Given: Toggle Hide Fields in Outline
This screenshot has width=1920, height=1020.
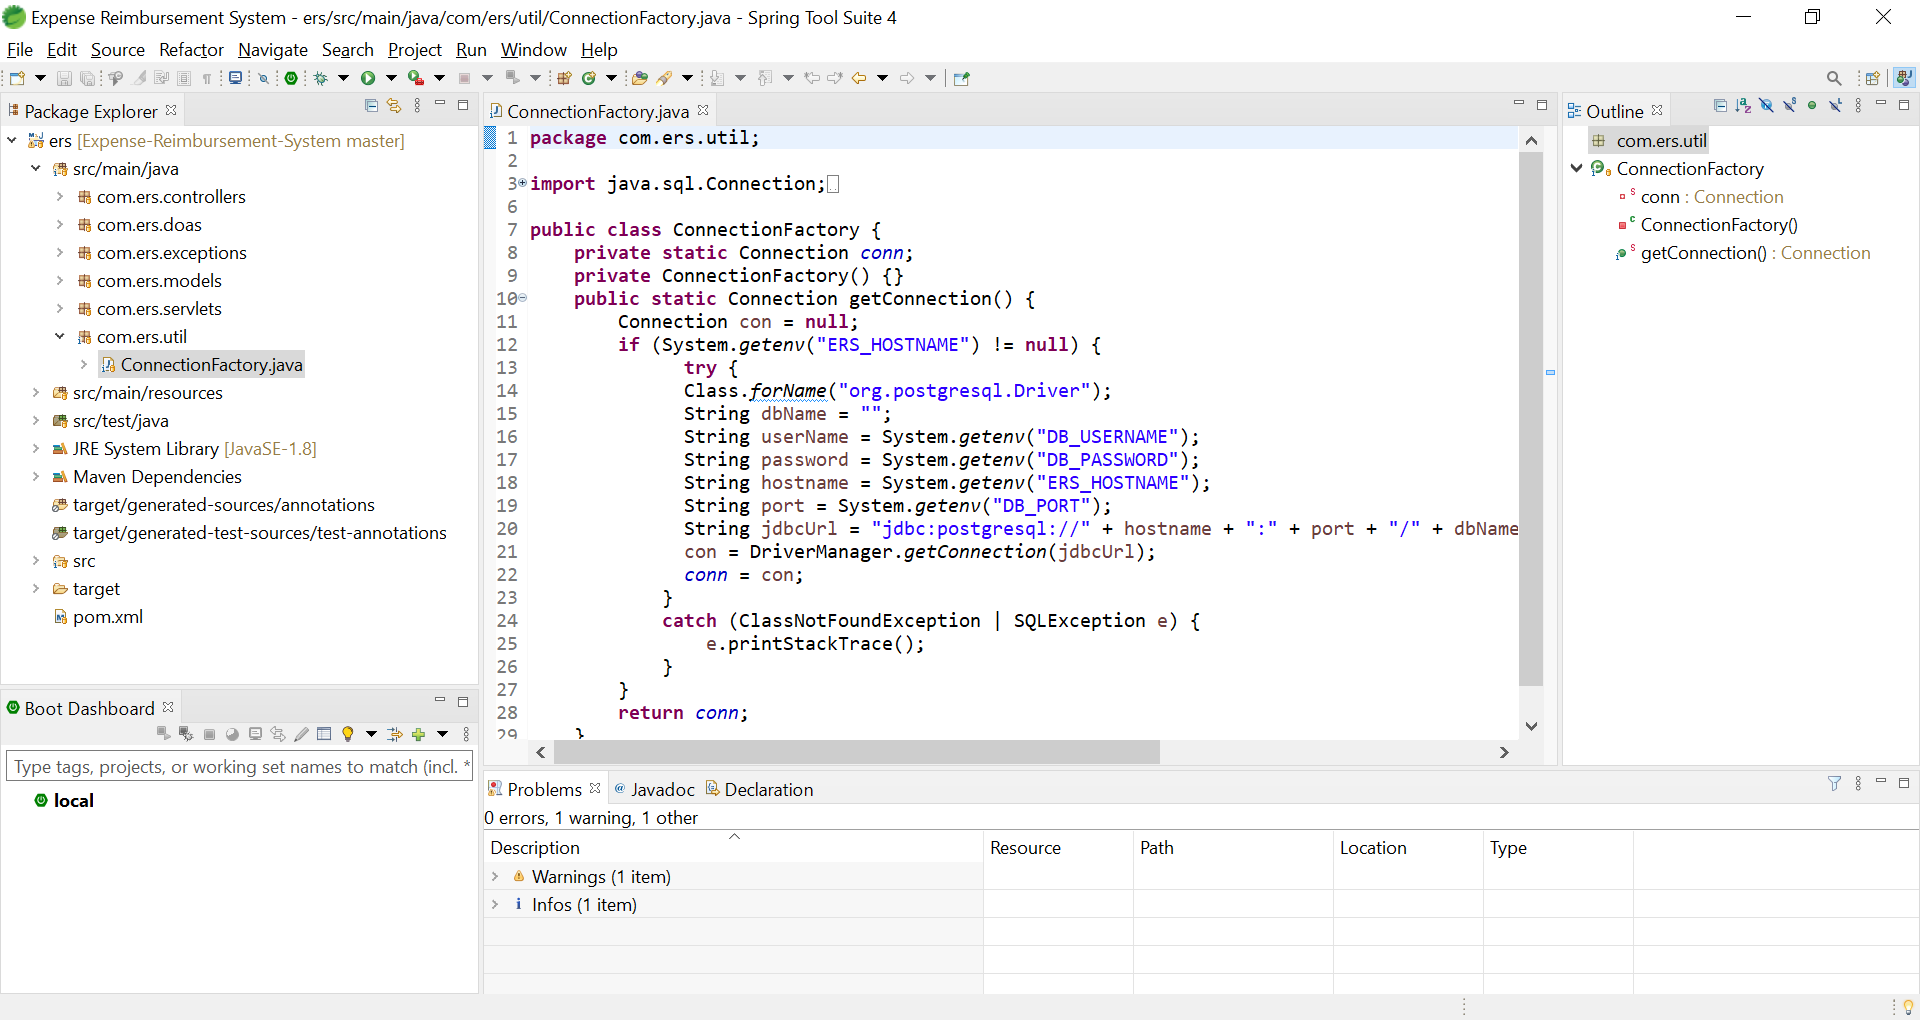Looking at the screenshot, I should [x=1767, y=105].
